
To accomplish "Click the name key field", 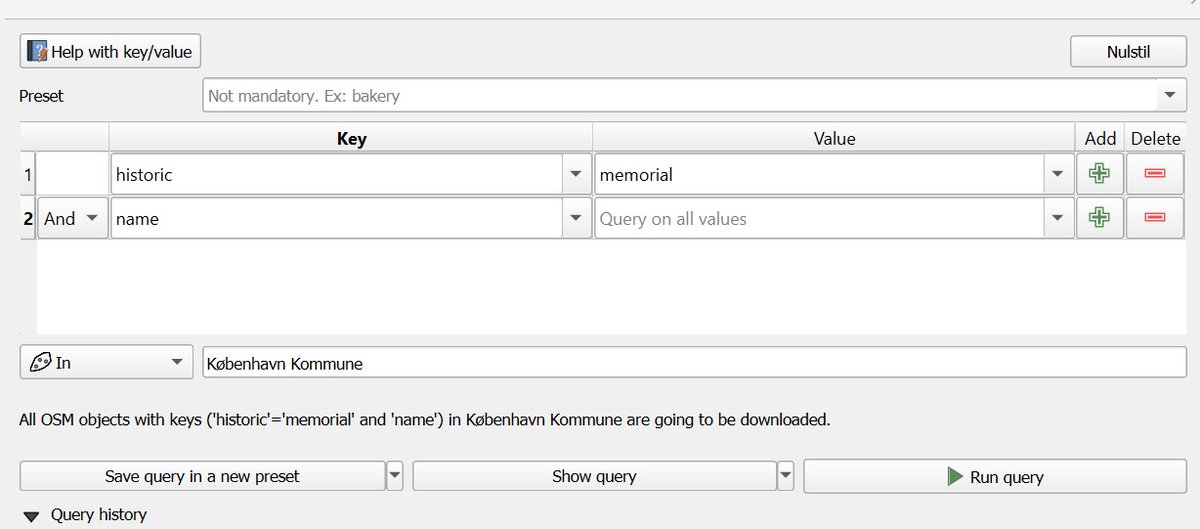I will click(x=337, y=218).
